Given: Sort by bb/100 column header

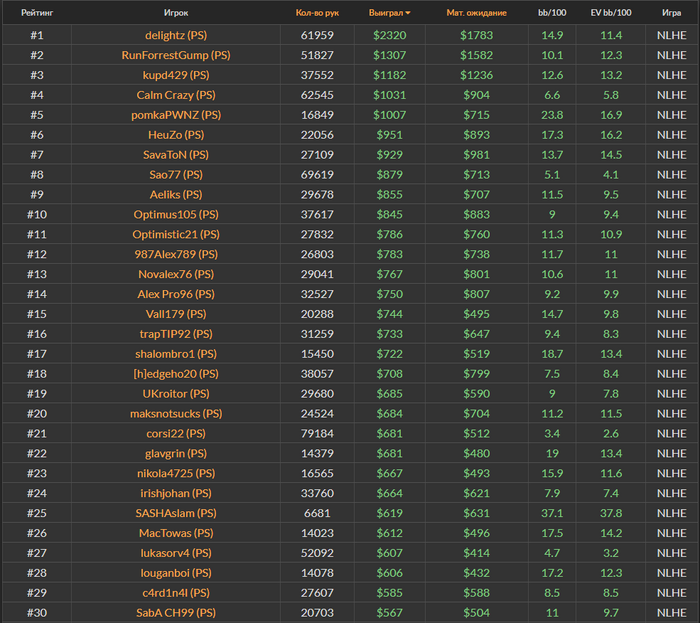Looking at the screenshot, I should coord(552,13).
